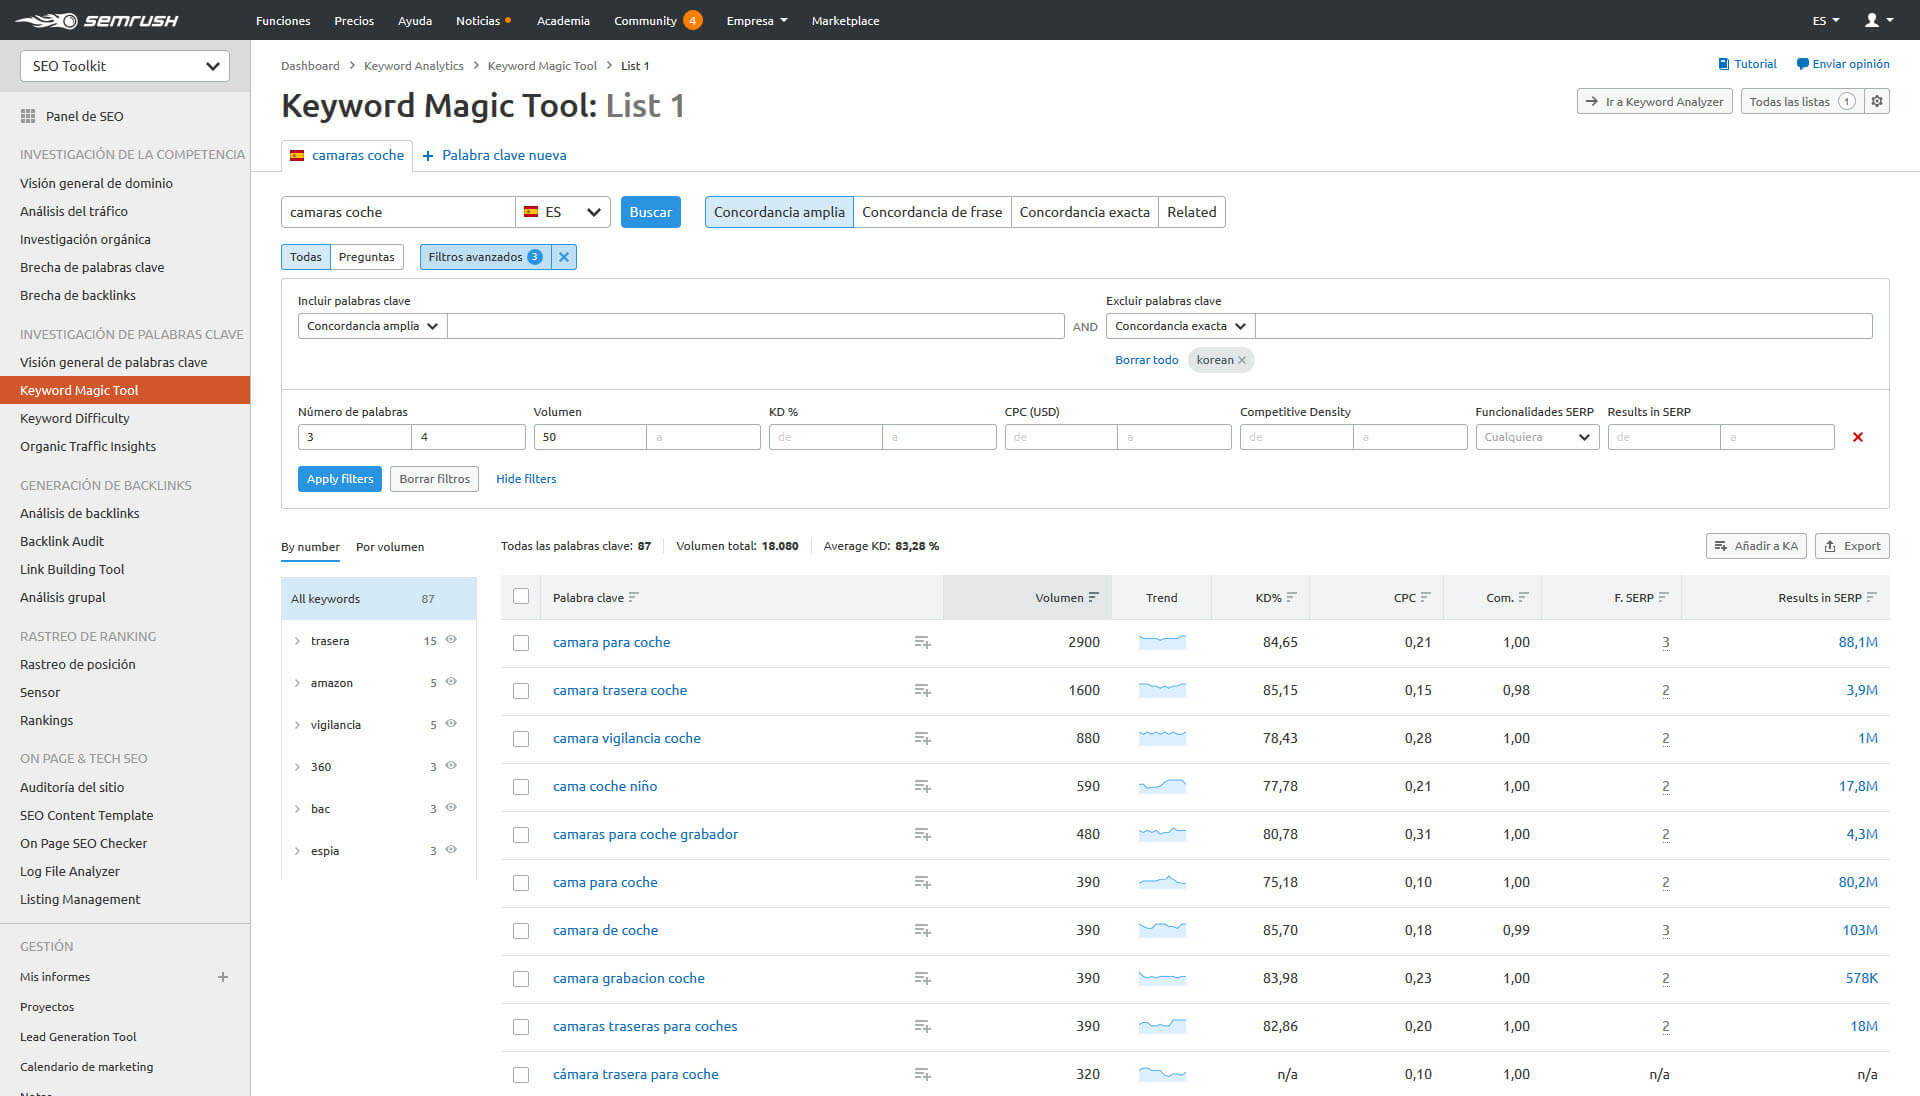Screen dimensions: 1920x1096
Task: Remove the korean excluded keyword tag
Action: tap(1242, 360)
